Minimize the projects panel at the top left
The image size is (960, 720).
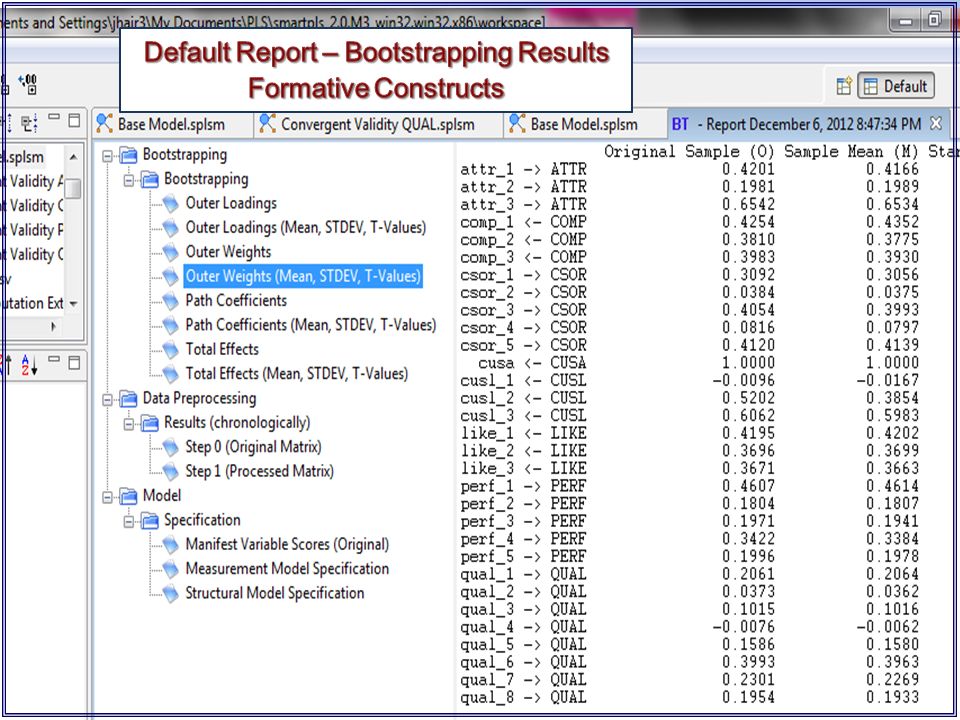pos(54,118)
